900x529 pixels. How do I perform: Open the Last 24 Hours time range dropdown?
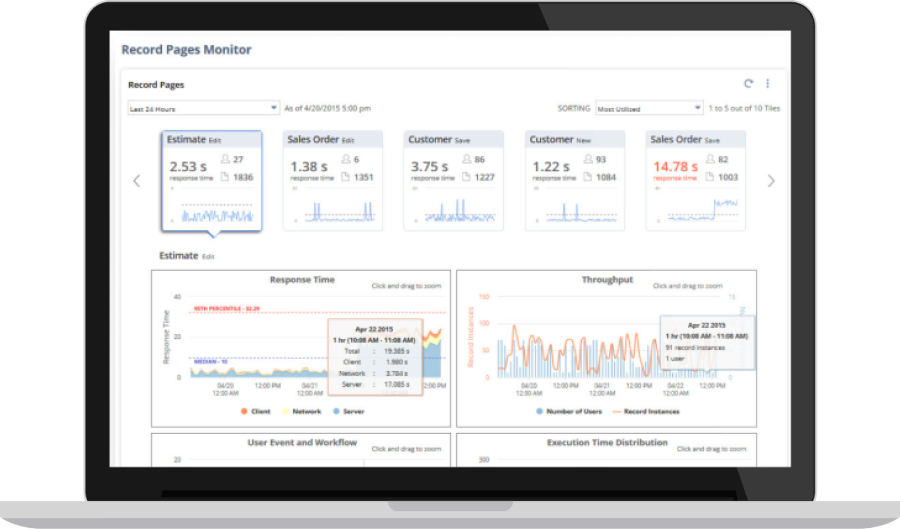203,108
